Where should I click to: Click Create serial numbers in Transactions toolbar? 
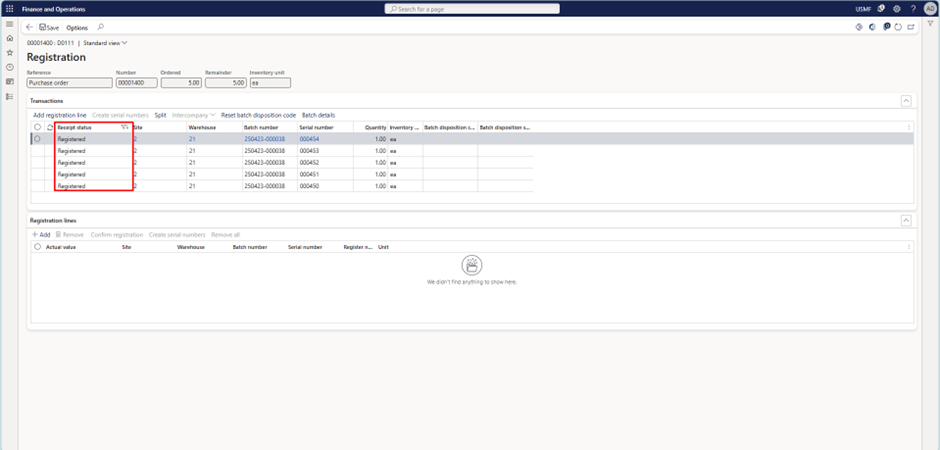click(120, 115)
